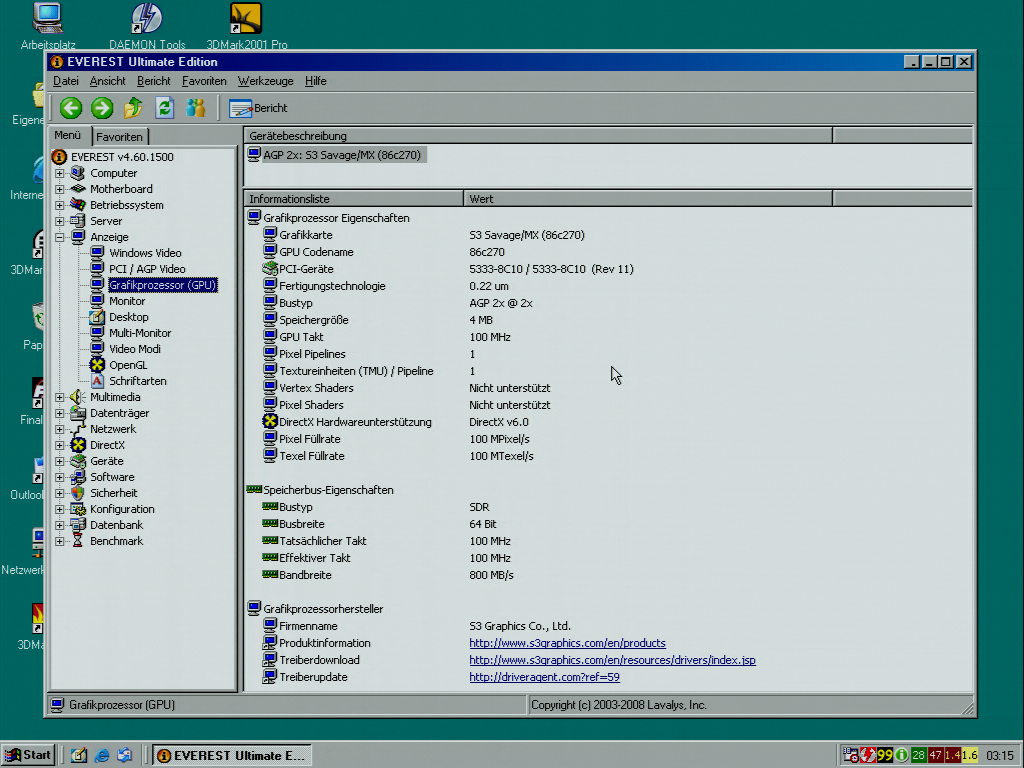Click the Refresh toolbar icon

point(165,108)
